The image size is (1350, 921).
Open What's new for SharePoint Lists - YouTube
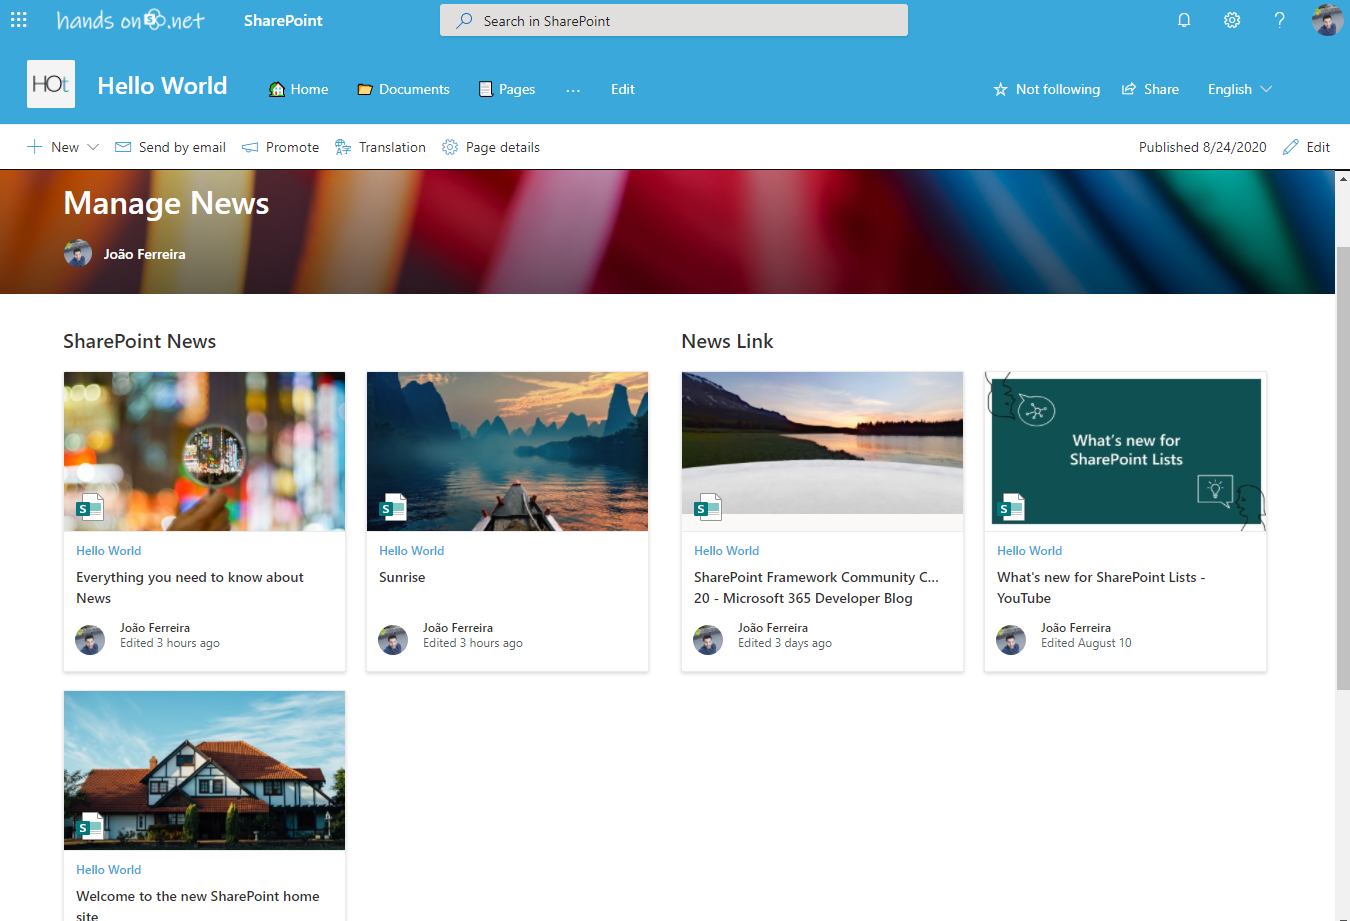(x=1101, y=588)
